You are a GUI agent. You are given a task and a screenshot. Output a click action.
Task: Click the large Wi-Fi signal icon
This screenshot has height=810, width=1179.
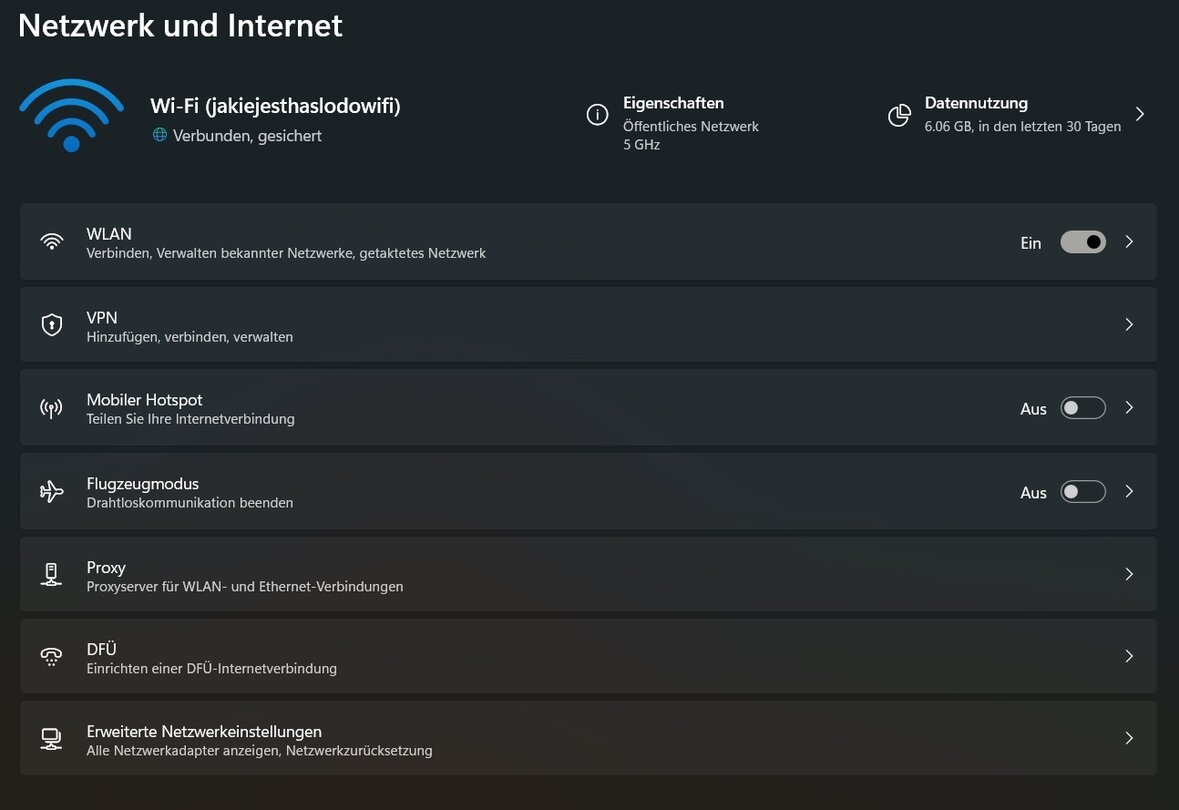(x=71, y=115)
